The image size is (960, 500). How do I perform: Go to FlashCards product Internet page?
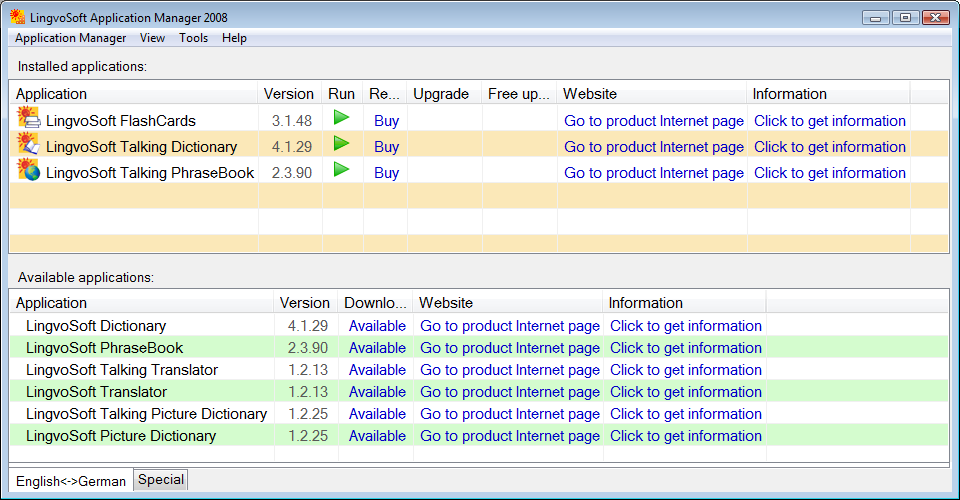tap(654, 121)
